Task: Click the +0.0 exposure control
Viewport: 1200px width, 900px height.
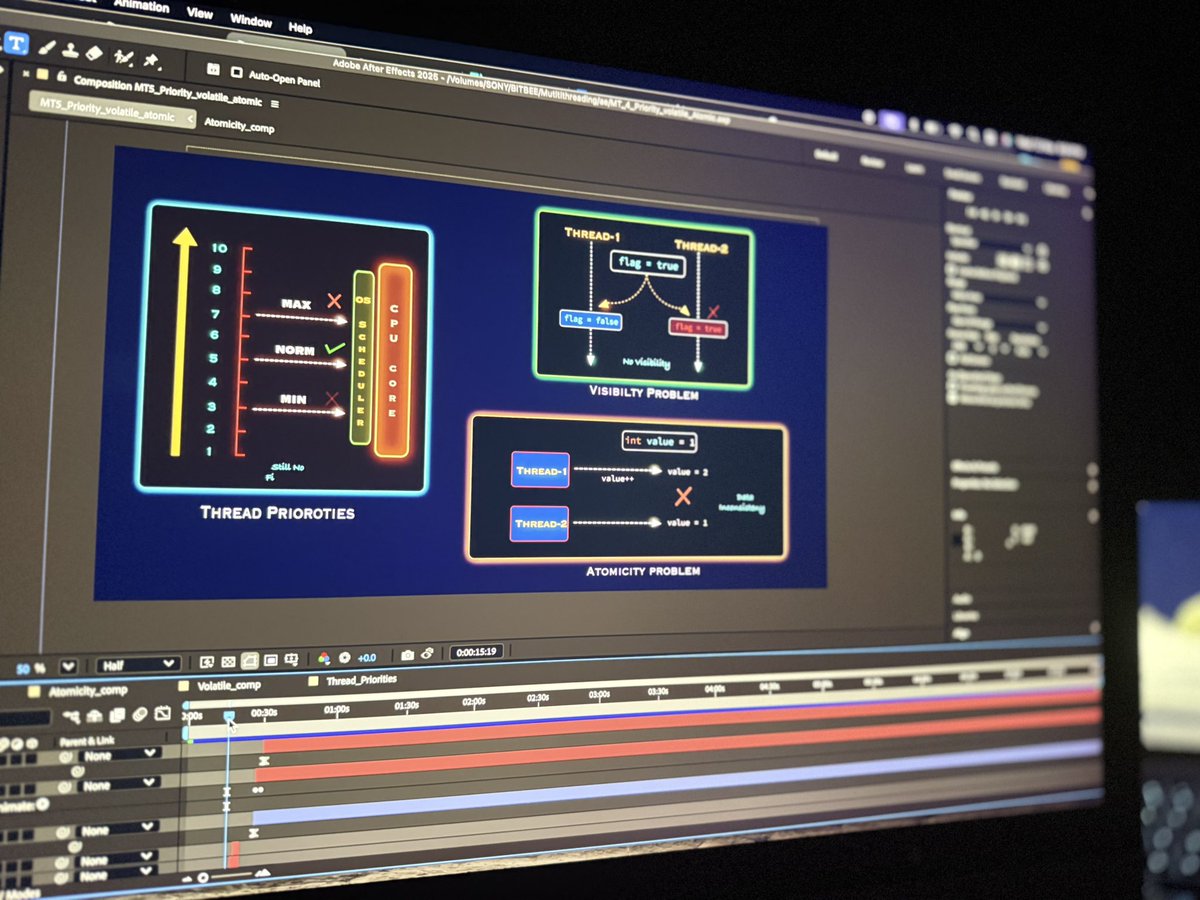Action: [366, 658]
